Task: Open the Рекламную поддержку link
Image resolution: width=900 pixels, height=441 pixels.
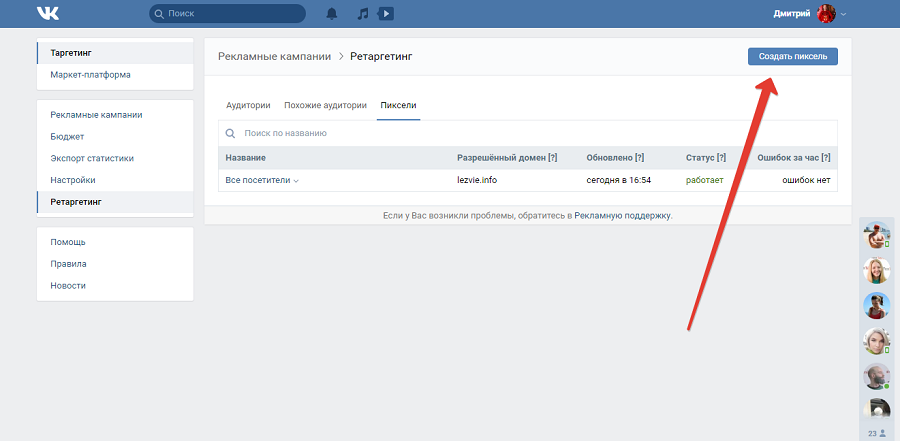Action: pyautogui.click(x=622, y=216)
